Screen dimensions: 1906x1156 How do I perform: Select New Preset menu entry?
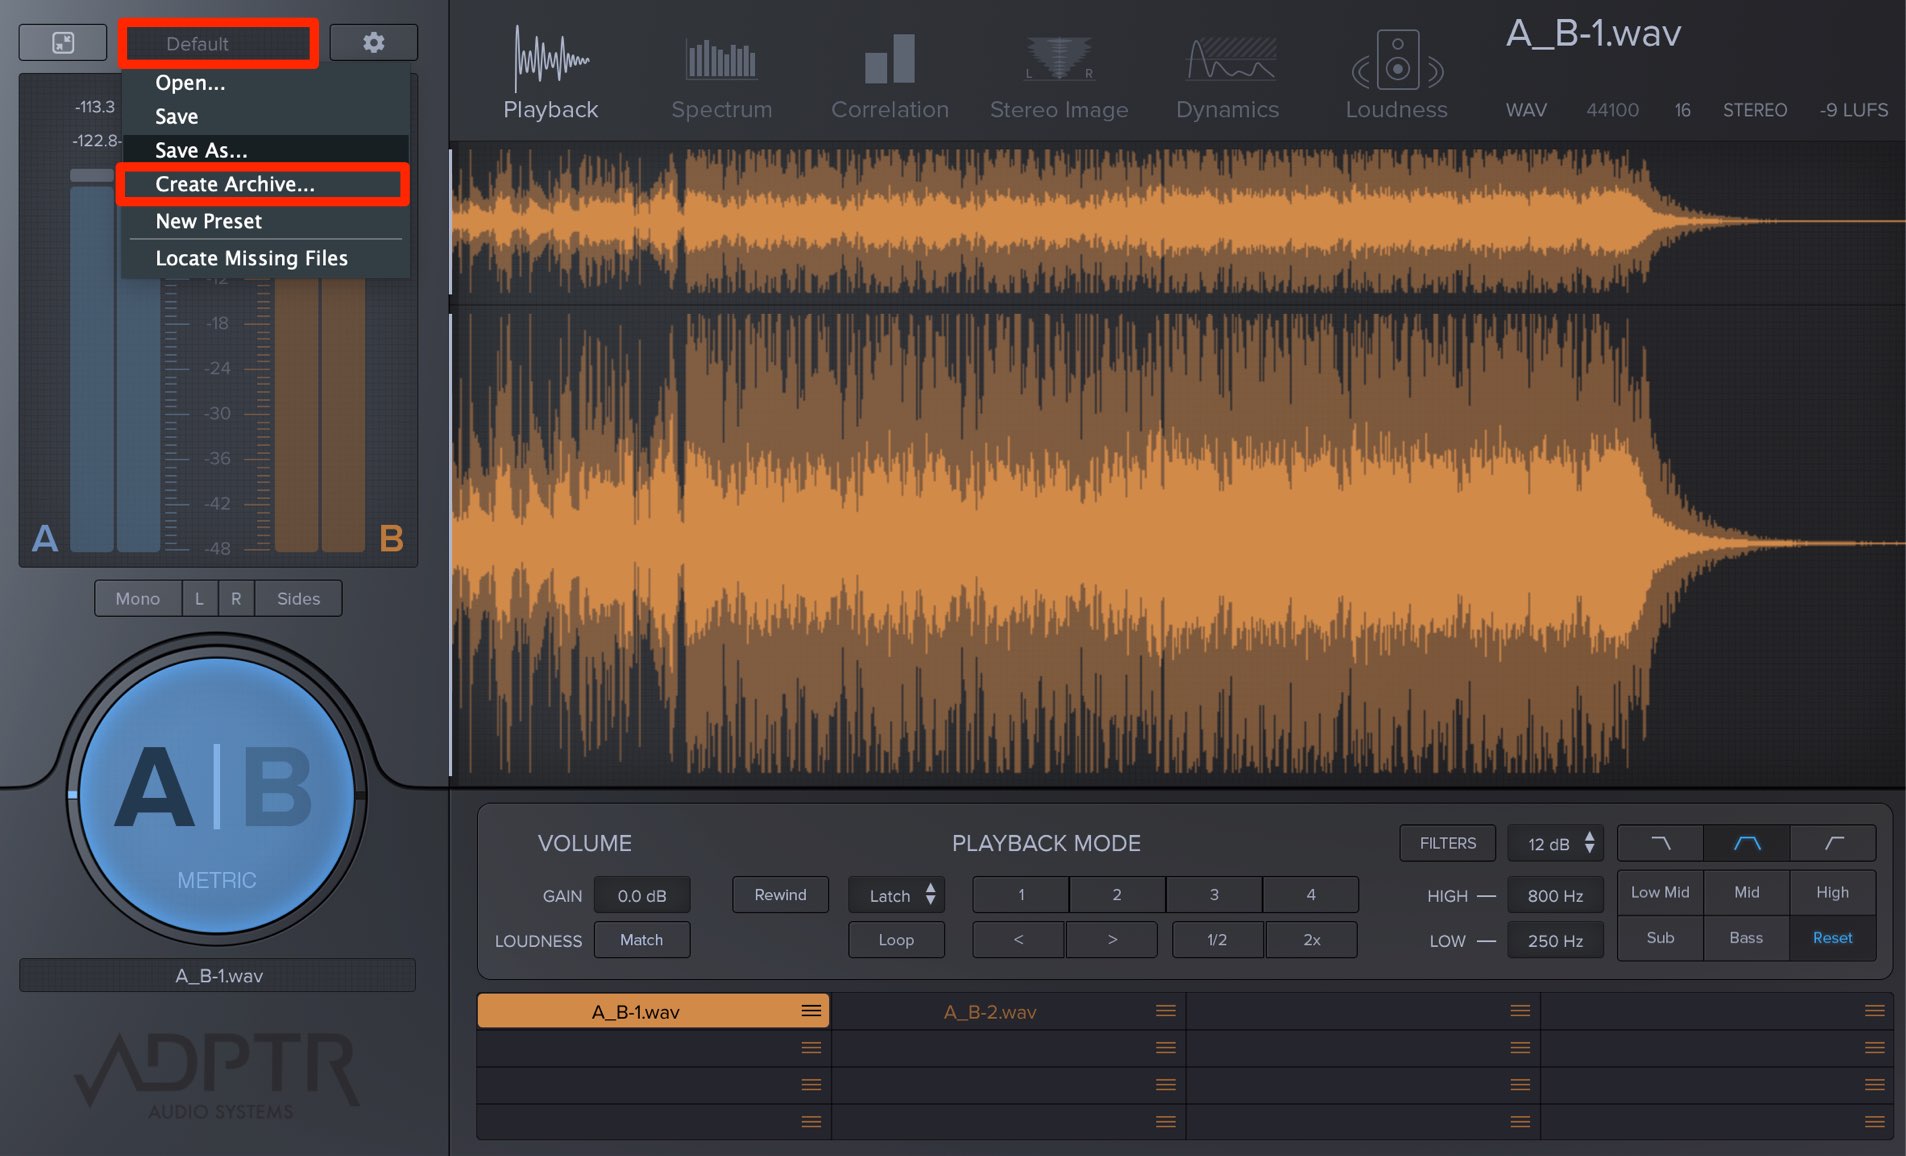pos(266,221)
